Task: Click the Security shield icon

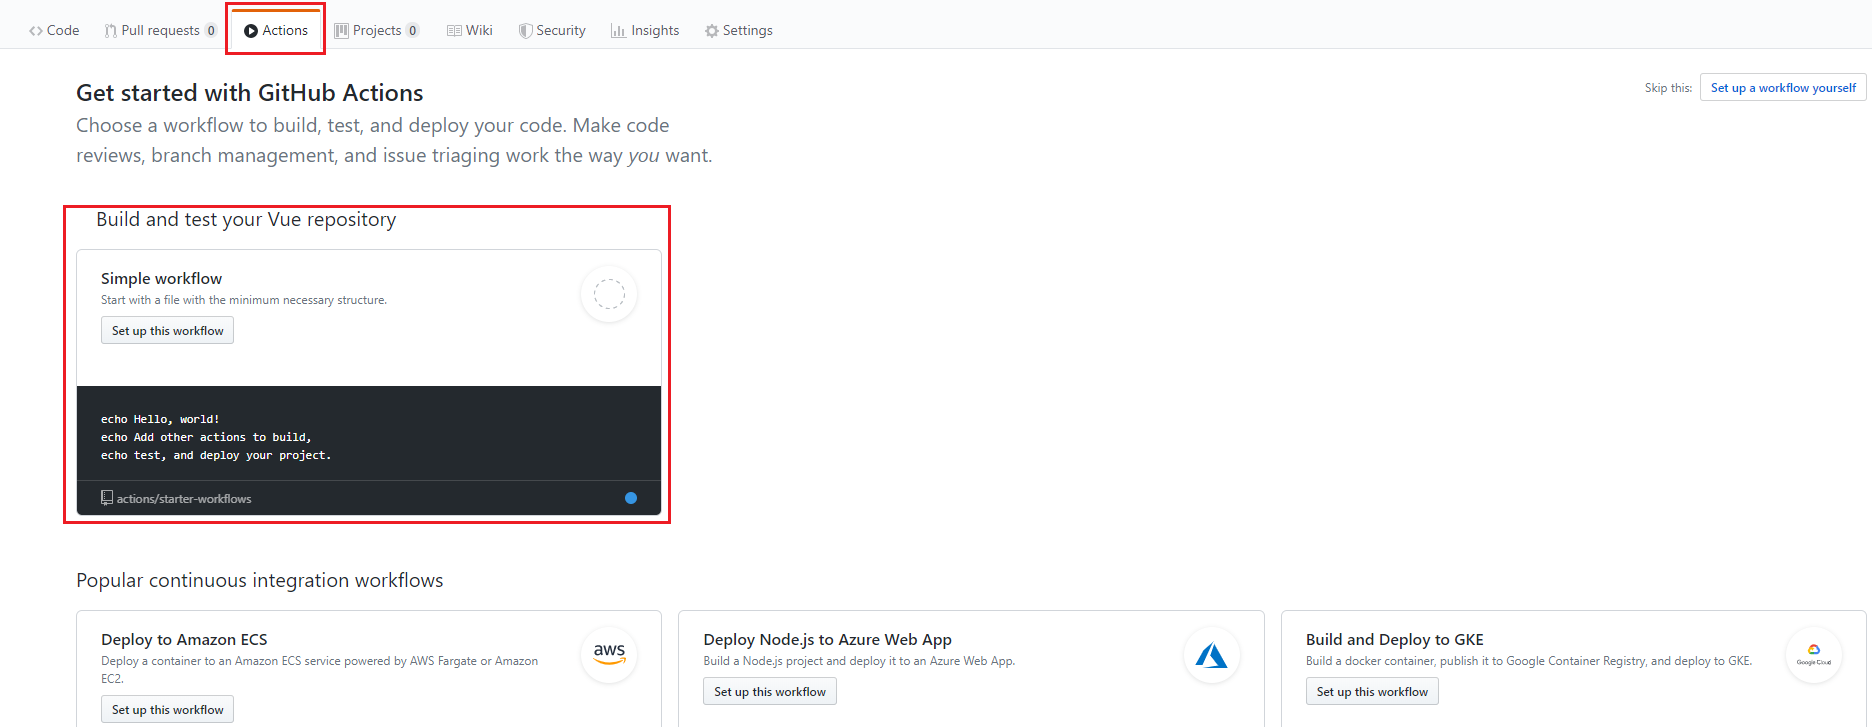Action: [525, 31]
